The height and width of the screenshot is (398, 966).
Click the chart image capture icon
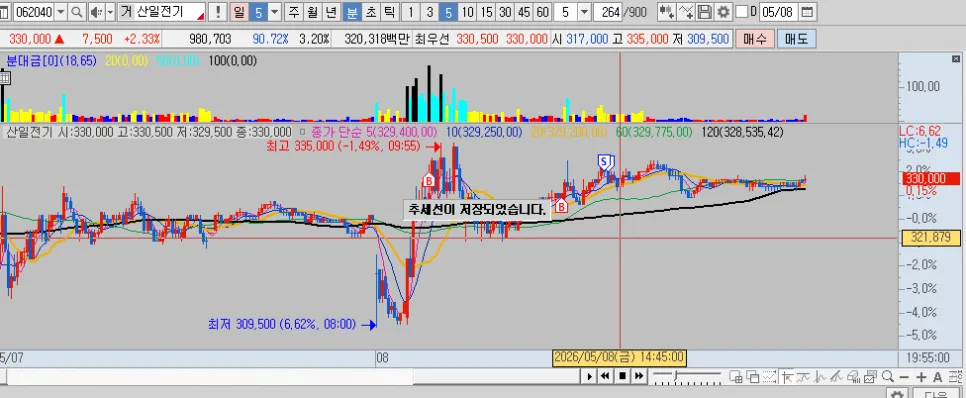click(x=870, y=377)
